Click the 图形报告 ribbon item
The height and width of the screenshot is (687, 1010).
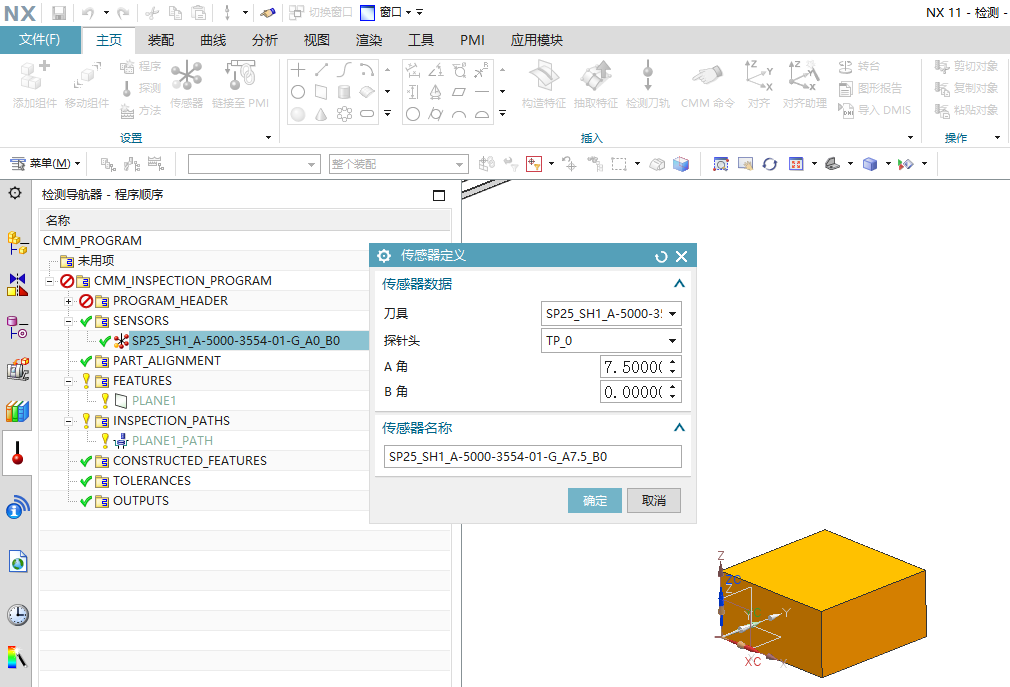(x=870, y=88)
